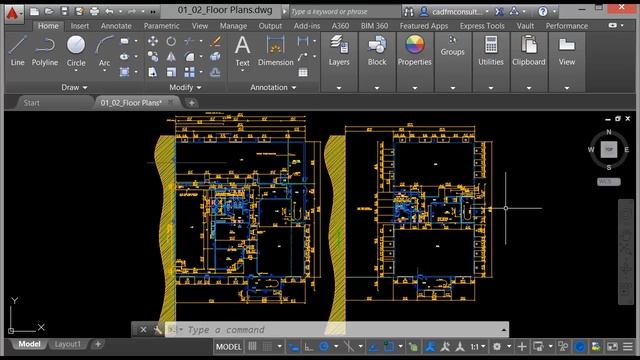The width and height of the screenshot is (640, 360).
Task: Click the Hatch draw icon
Action: (124, 72)
